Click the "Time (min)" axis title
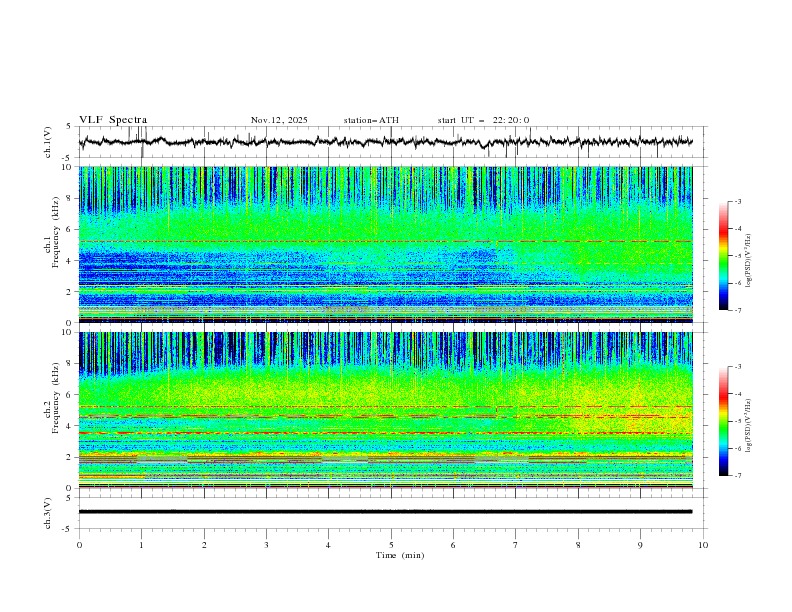This screenshot has height=612, width=792. click(400, 555)
